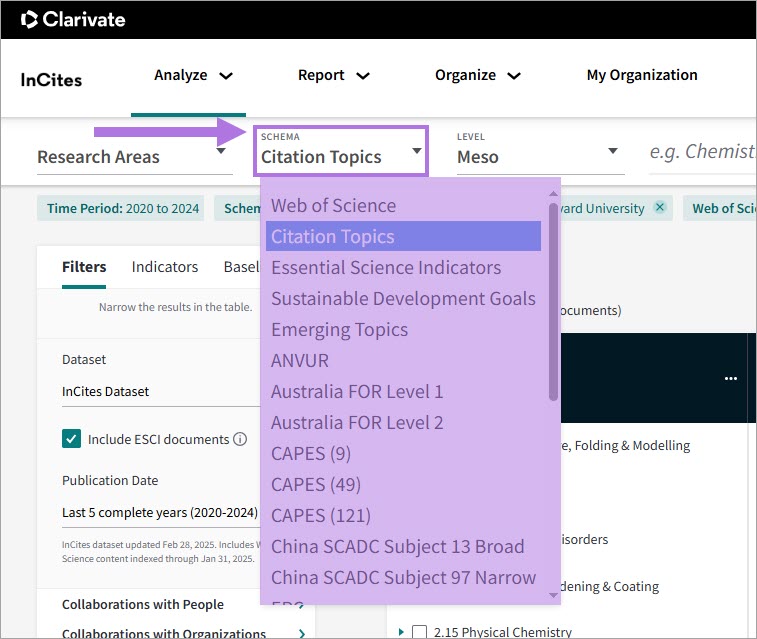Choose China SCADC Subject 97 Narrow

click(x=403, y=577)
